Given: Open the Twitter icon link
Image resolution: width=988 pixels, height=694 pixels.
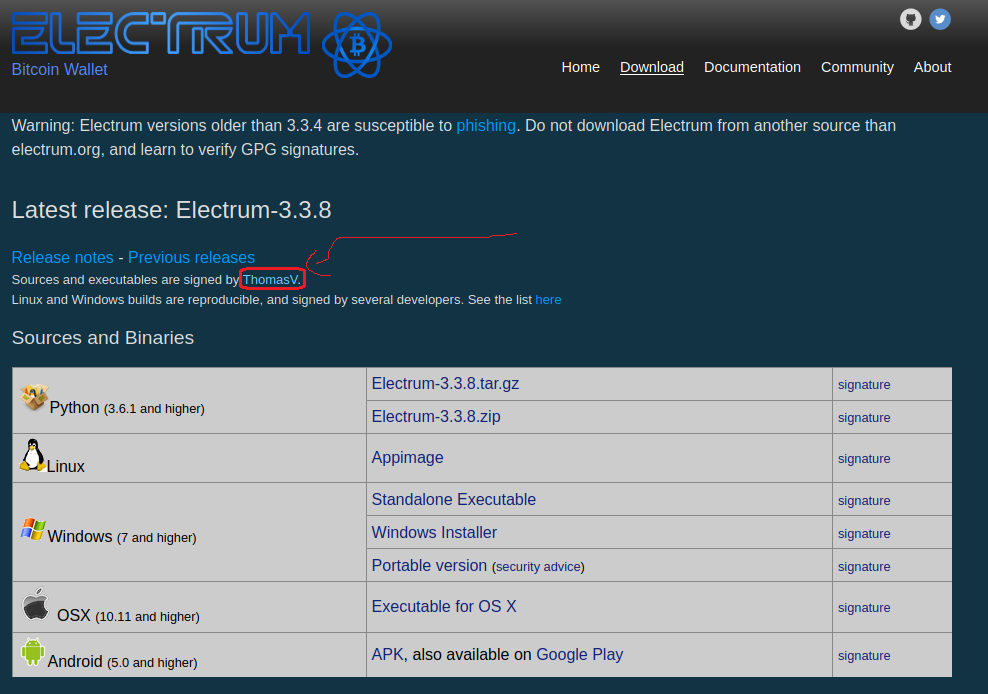Looking at the screenshot, I should pyautogui.click(x=940, y=19).
